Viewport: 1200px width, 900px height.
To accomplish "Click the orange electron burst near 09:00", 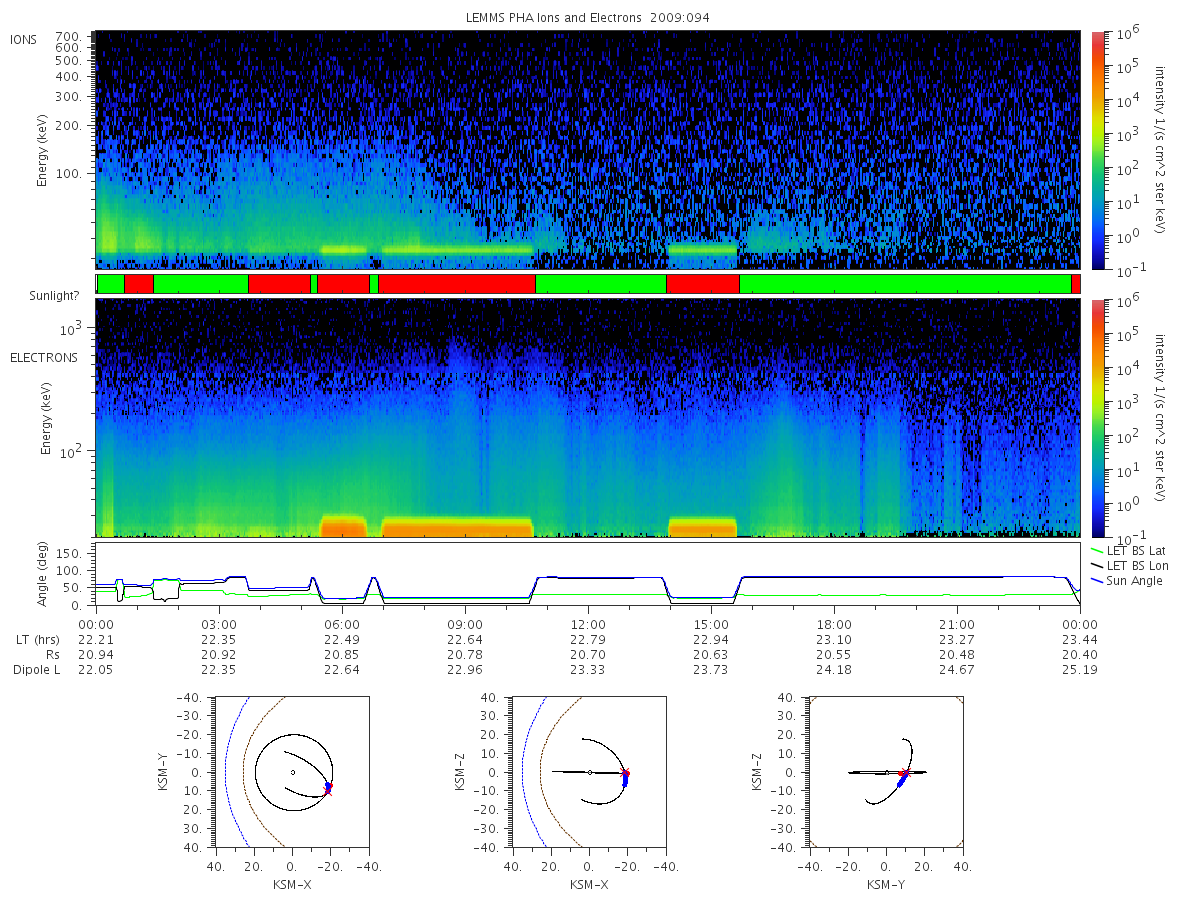I will 457,527.
